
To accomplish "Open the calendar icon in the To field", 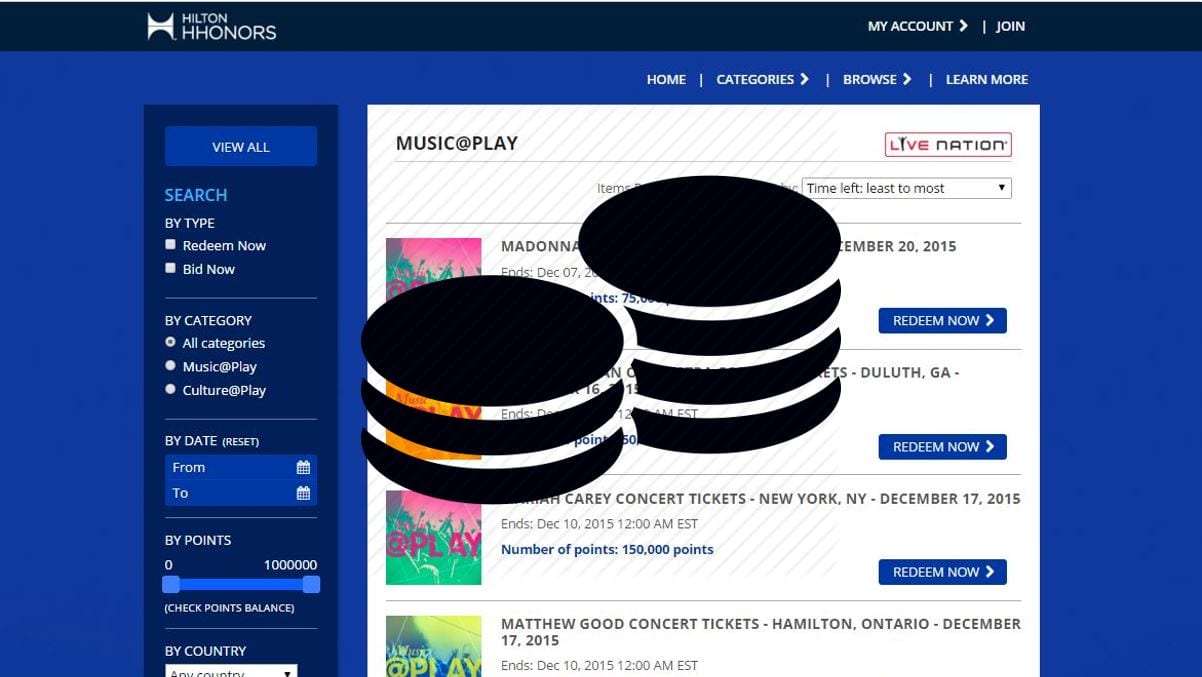I will coord(303,493).
